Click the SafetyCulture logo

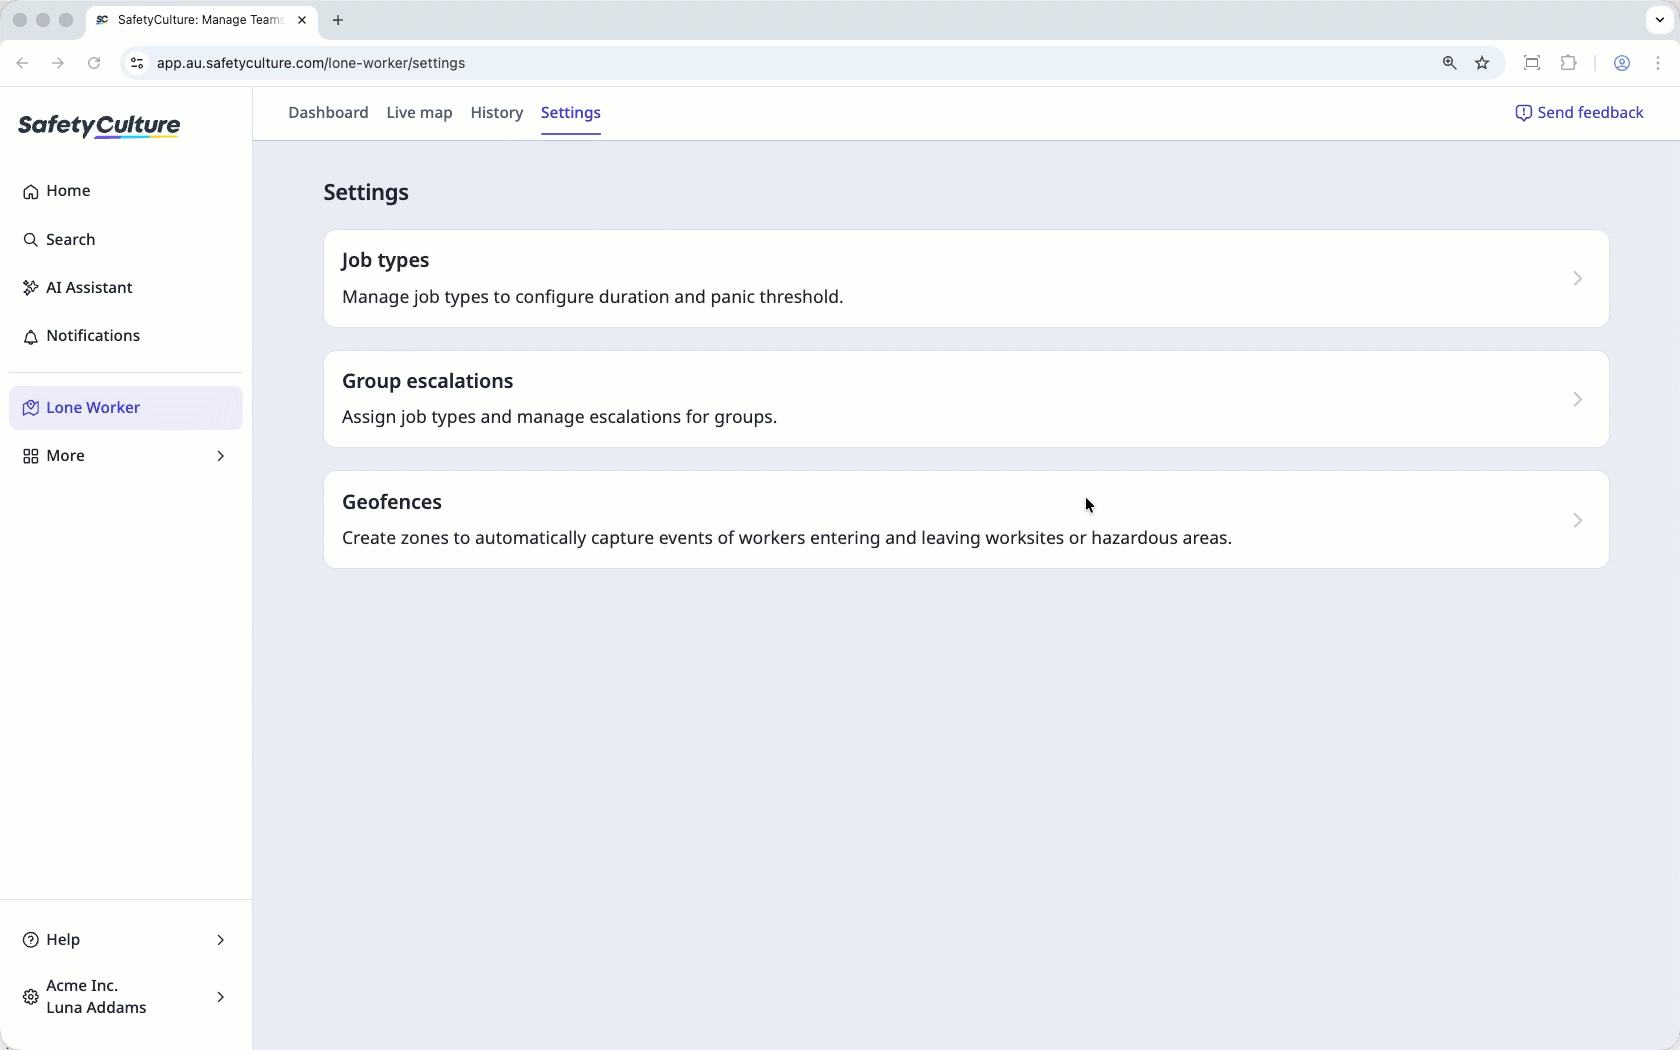[99, 126]
